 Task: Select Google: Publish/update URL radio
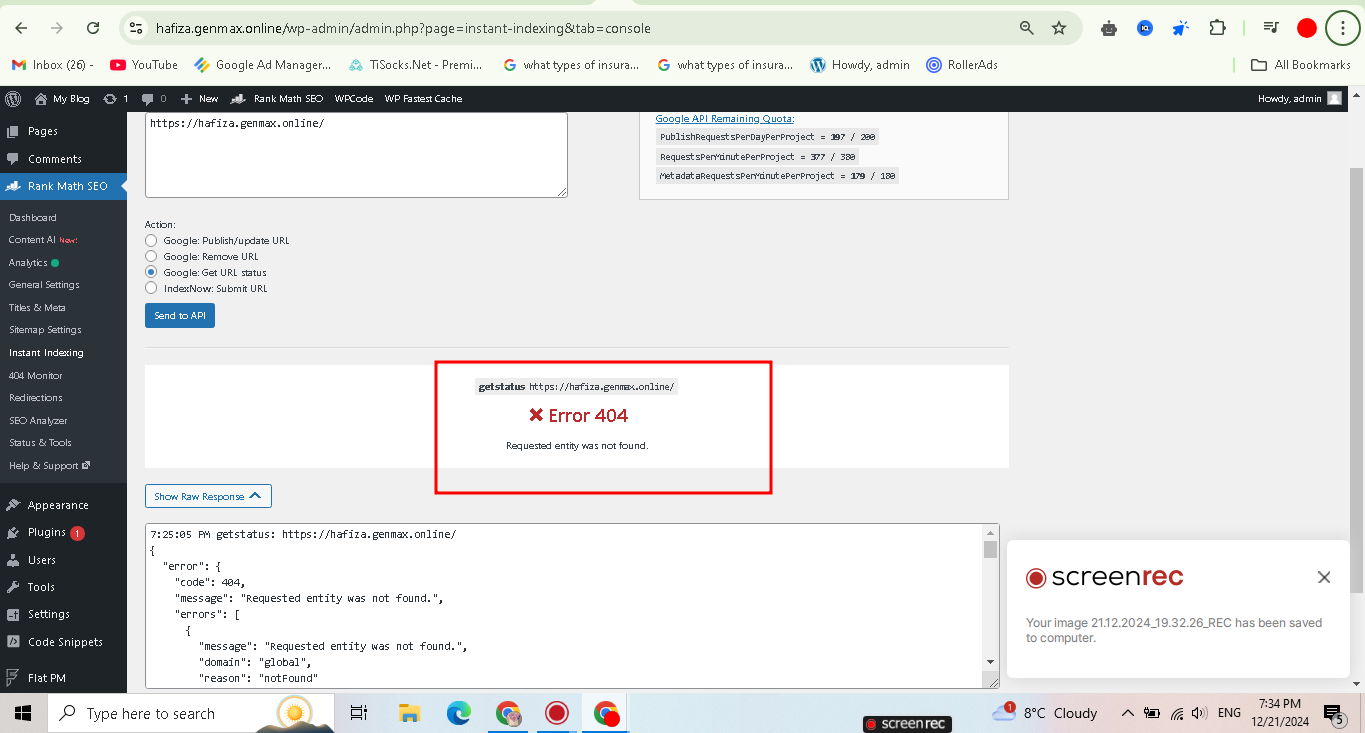[x=151, y=241]
